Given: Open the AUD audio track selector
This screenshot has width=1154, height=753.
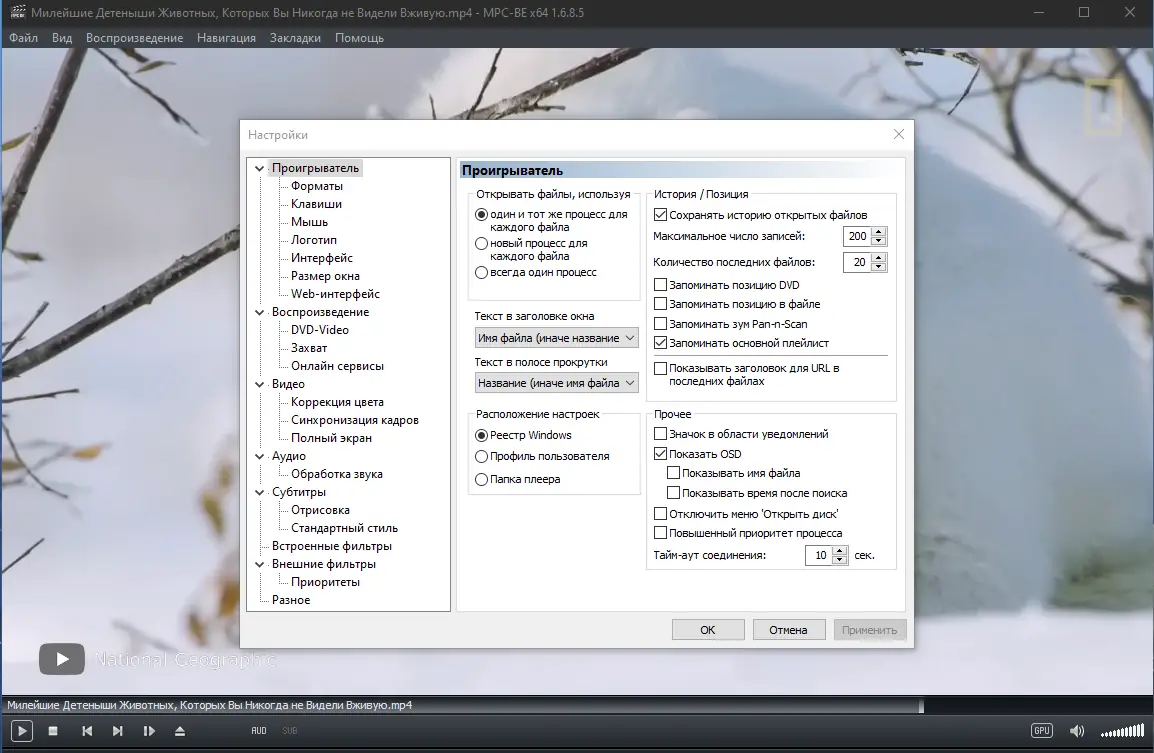Looking at the screenshot, I should click(x=258, y=730).
